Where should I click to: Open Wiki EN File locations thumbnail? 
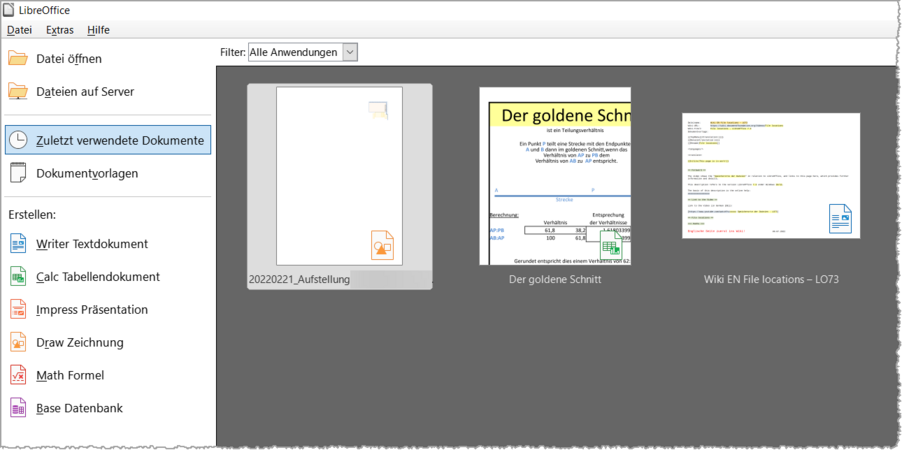point(771,176)
